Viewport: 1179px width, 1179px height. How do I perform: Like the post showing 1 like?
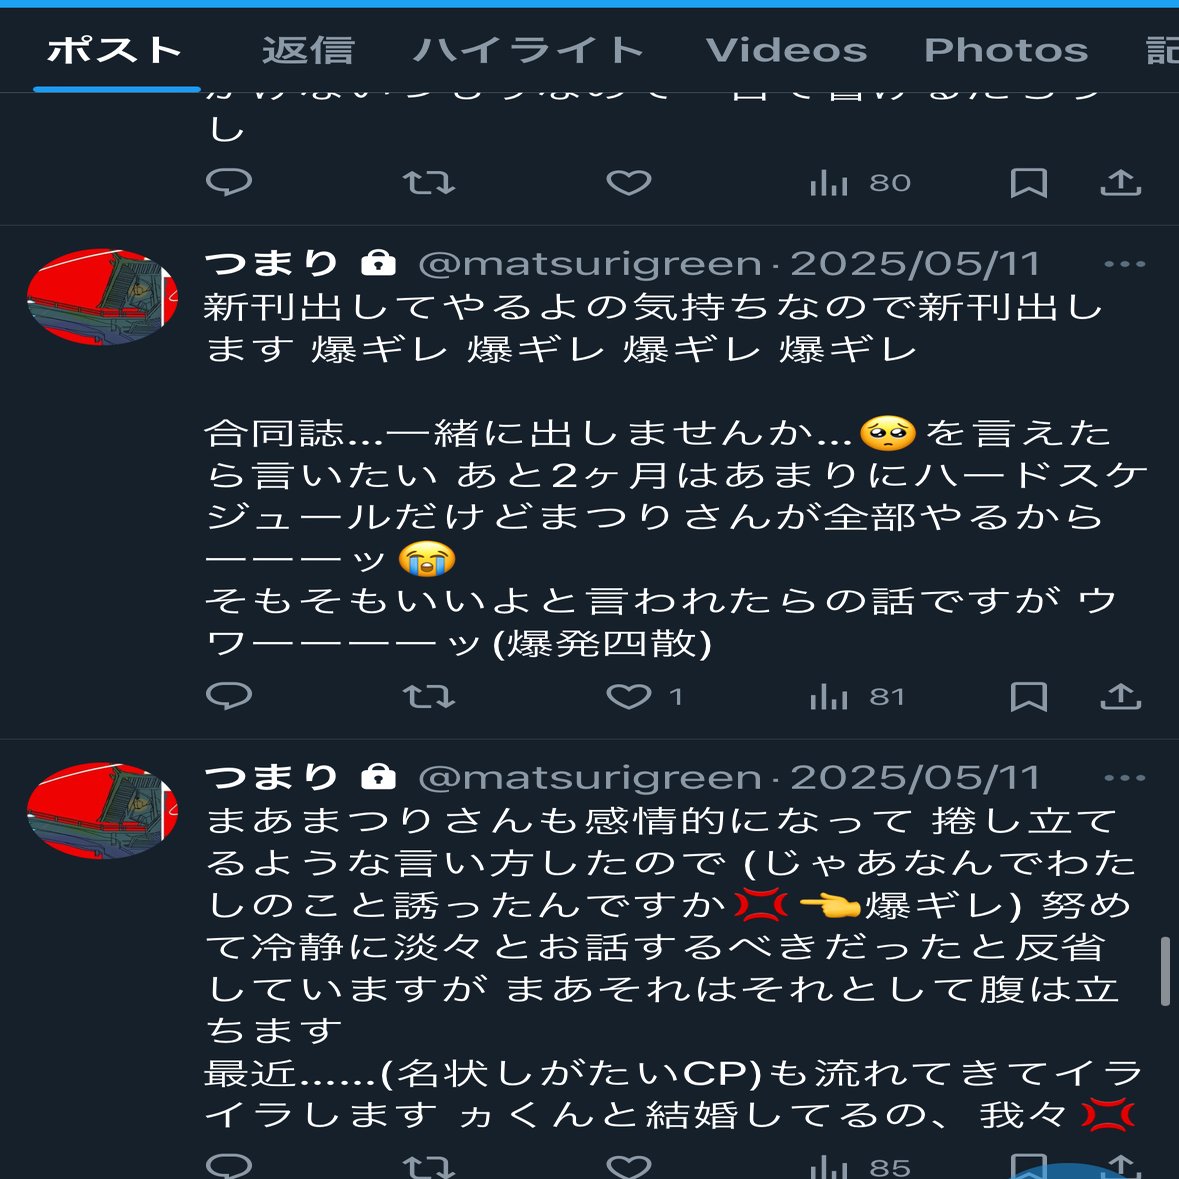pos(644,696)
